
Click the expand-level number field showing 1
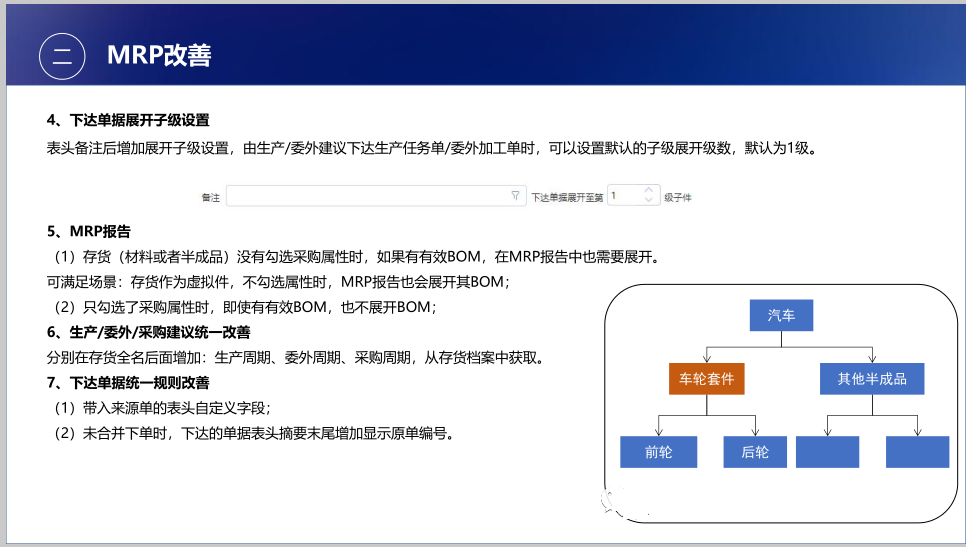pos(624,197)
